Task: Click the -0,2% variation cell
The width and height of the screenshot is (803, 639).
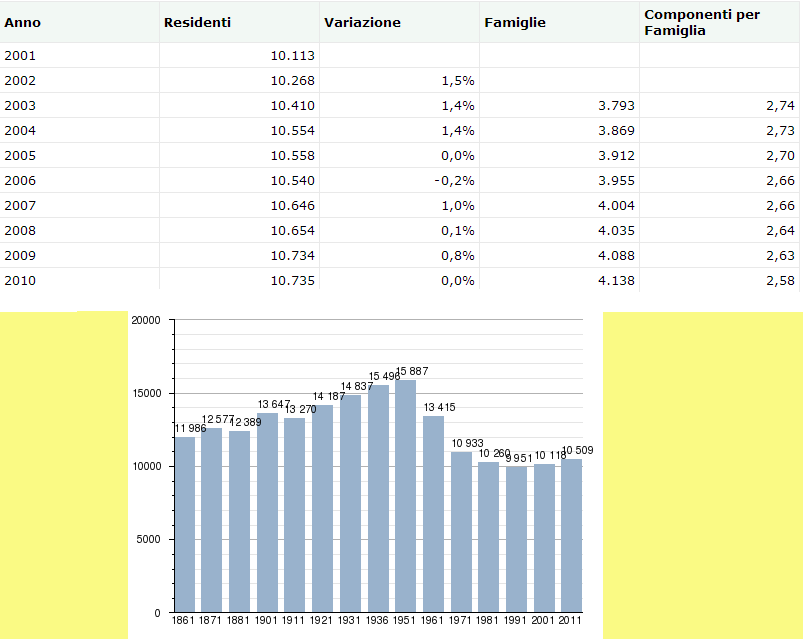Action: [x=454, y=180]
